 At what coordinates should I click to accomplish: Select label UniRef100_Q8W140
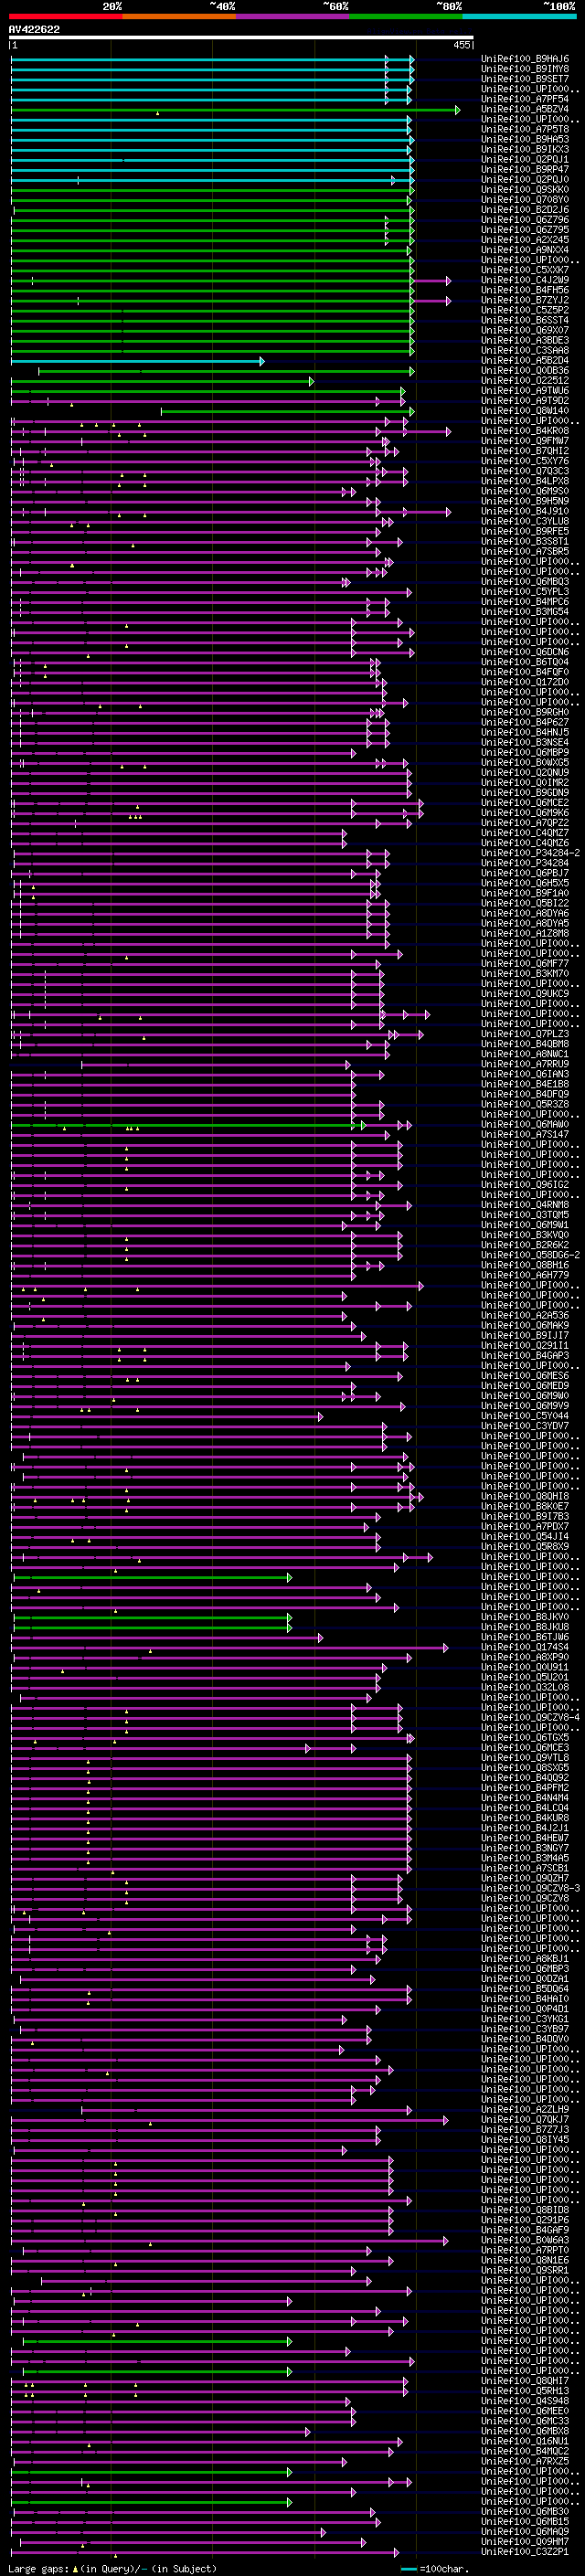pos(524,410)
